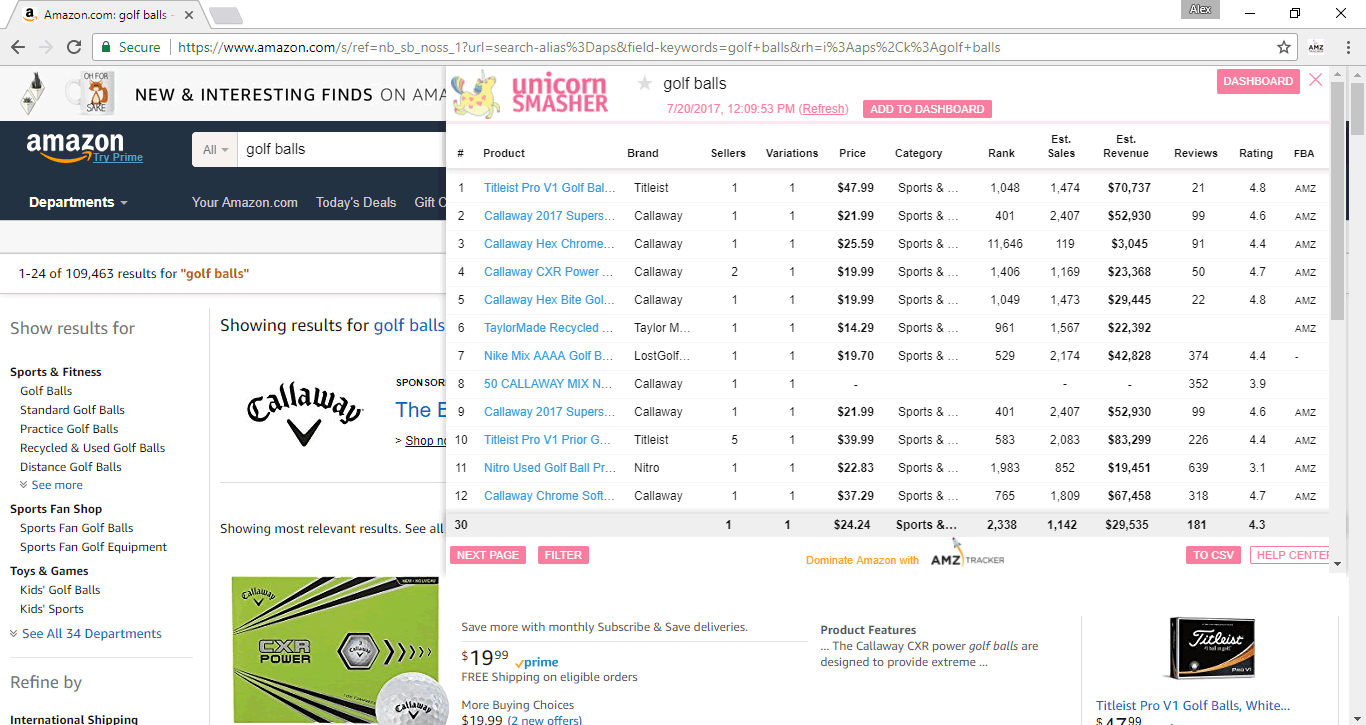
Task: Sort table by Rank column header
Action: tap(1001, 153)
